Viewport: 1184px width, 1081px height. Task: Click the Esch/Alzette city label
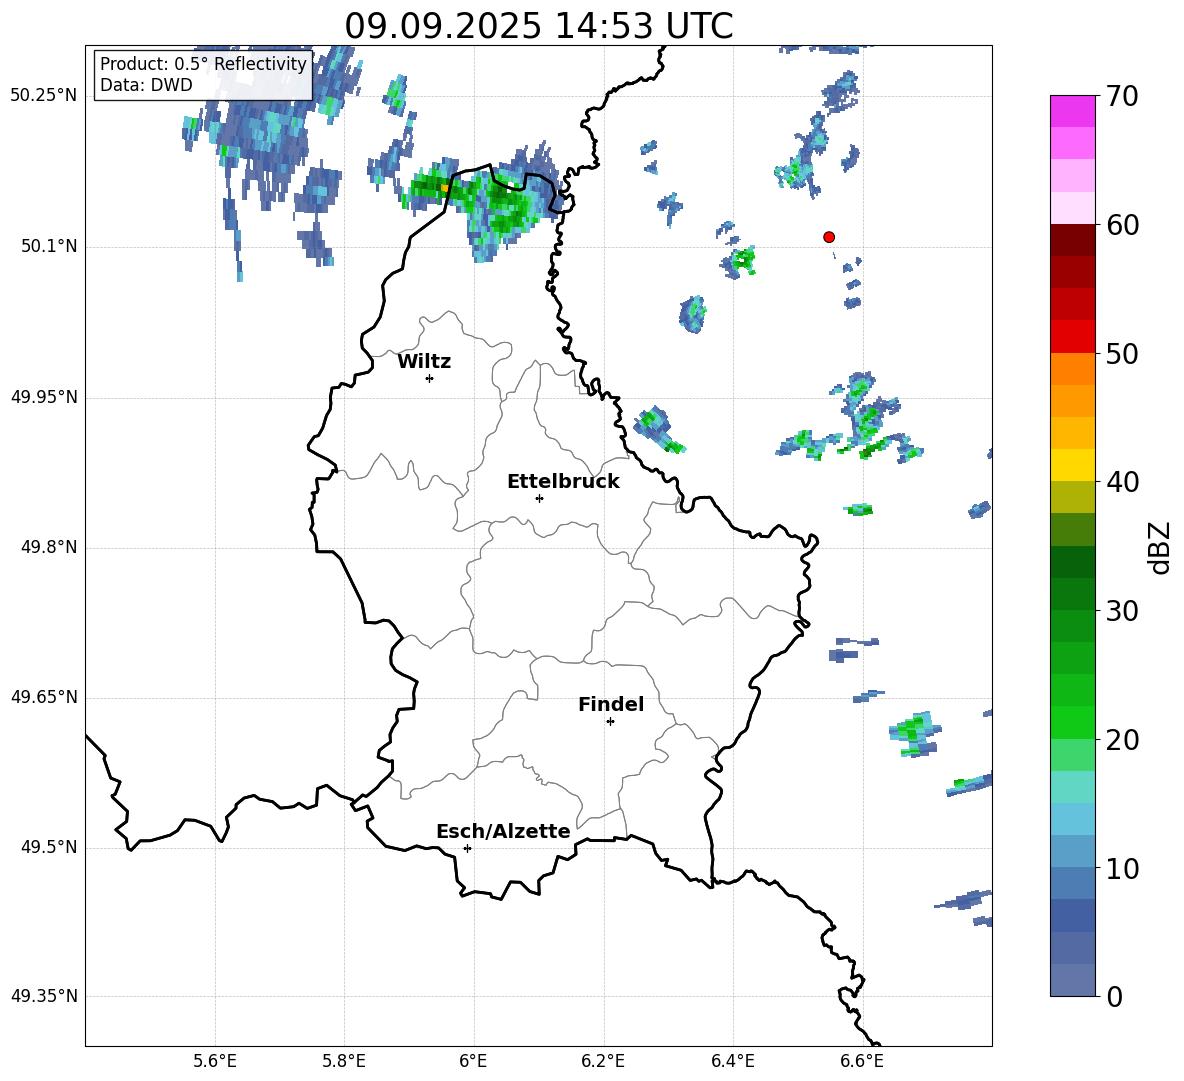click(504, 831)
